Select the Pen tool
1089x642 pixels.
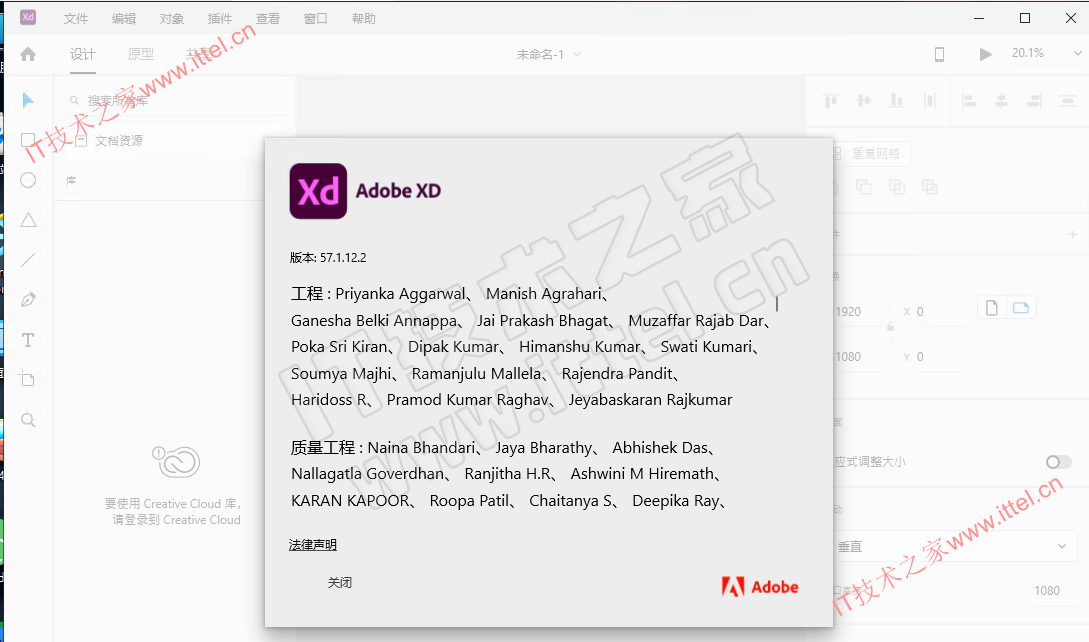[28, 299]
